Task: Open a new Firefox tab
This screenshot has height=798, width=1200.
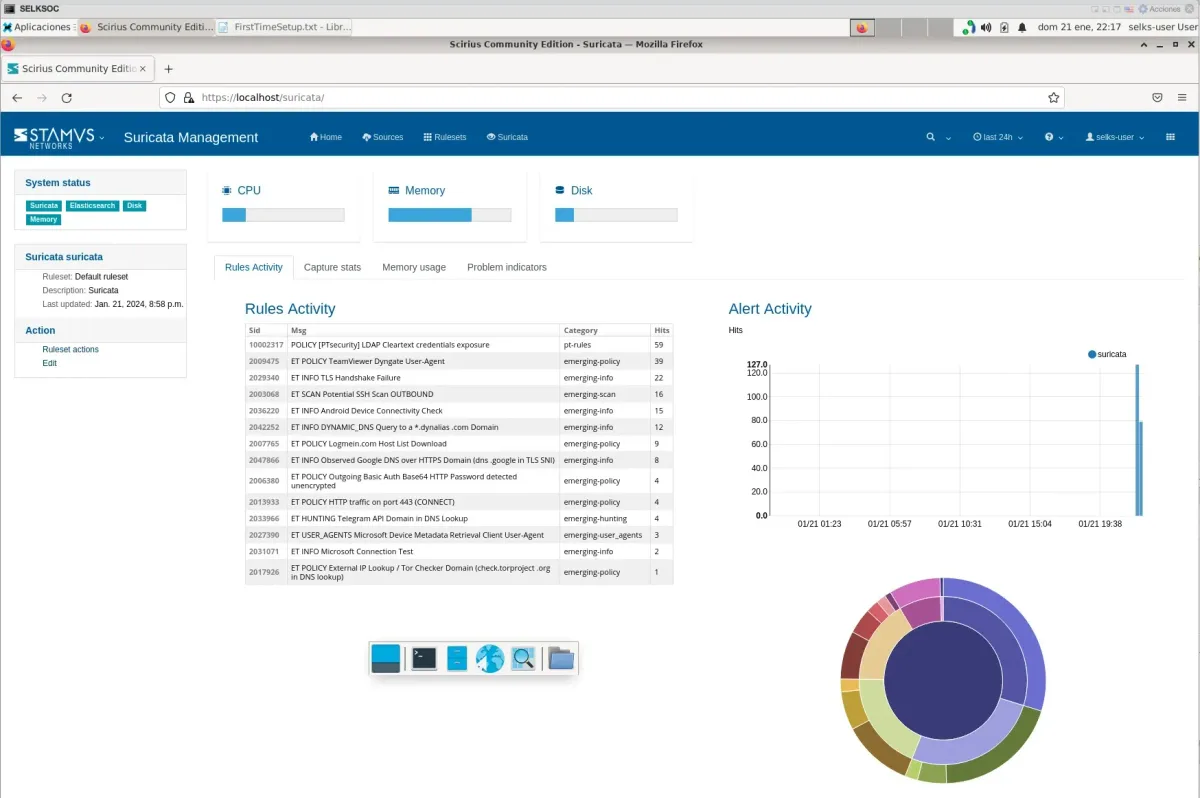Action: click(168, 69)
